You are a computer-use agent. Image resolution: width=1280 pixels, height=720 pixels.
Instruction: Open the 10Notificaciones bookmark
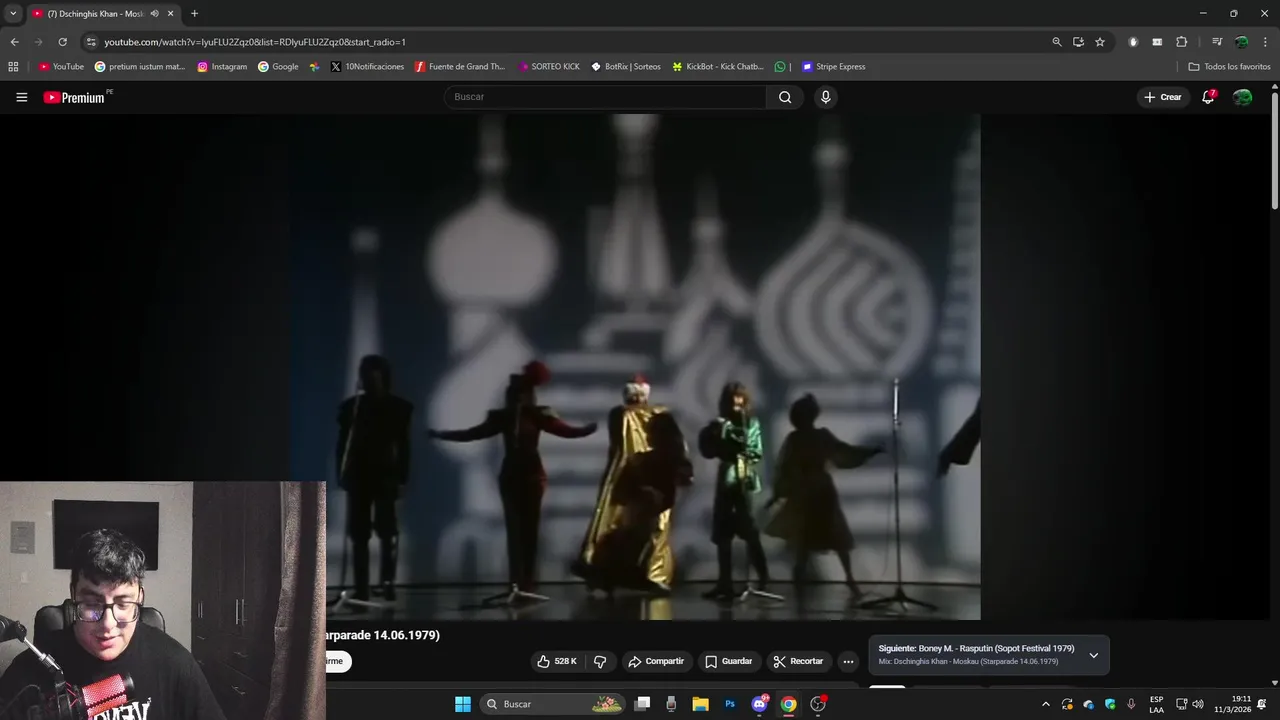[x=367, y=67]
